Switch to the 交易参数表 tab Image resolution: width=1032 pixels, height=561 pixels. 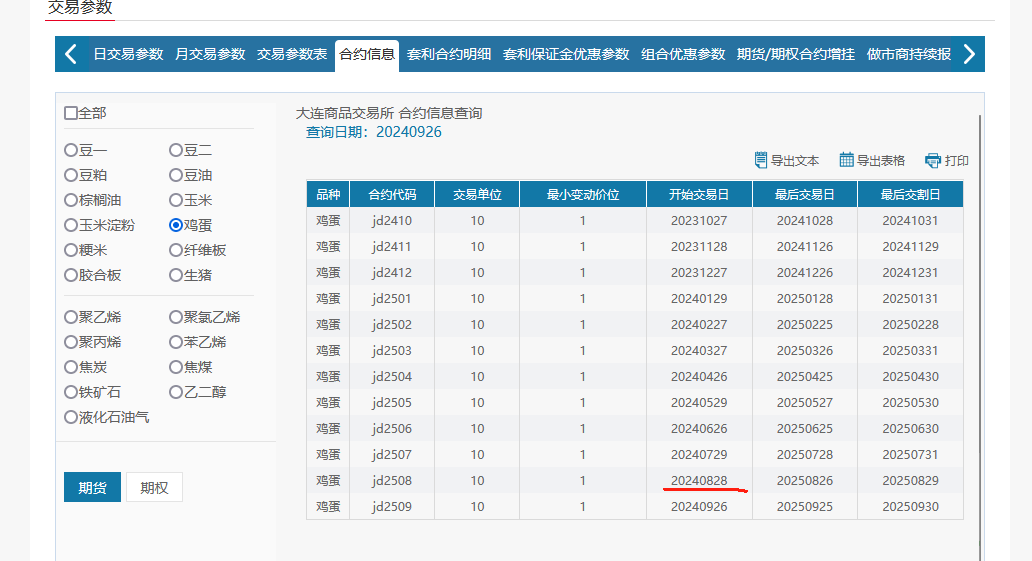(x=292, y=54)
